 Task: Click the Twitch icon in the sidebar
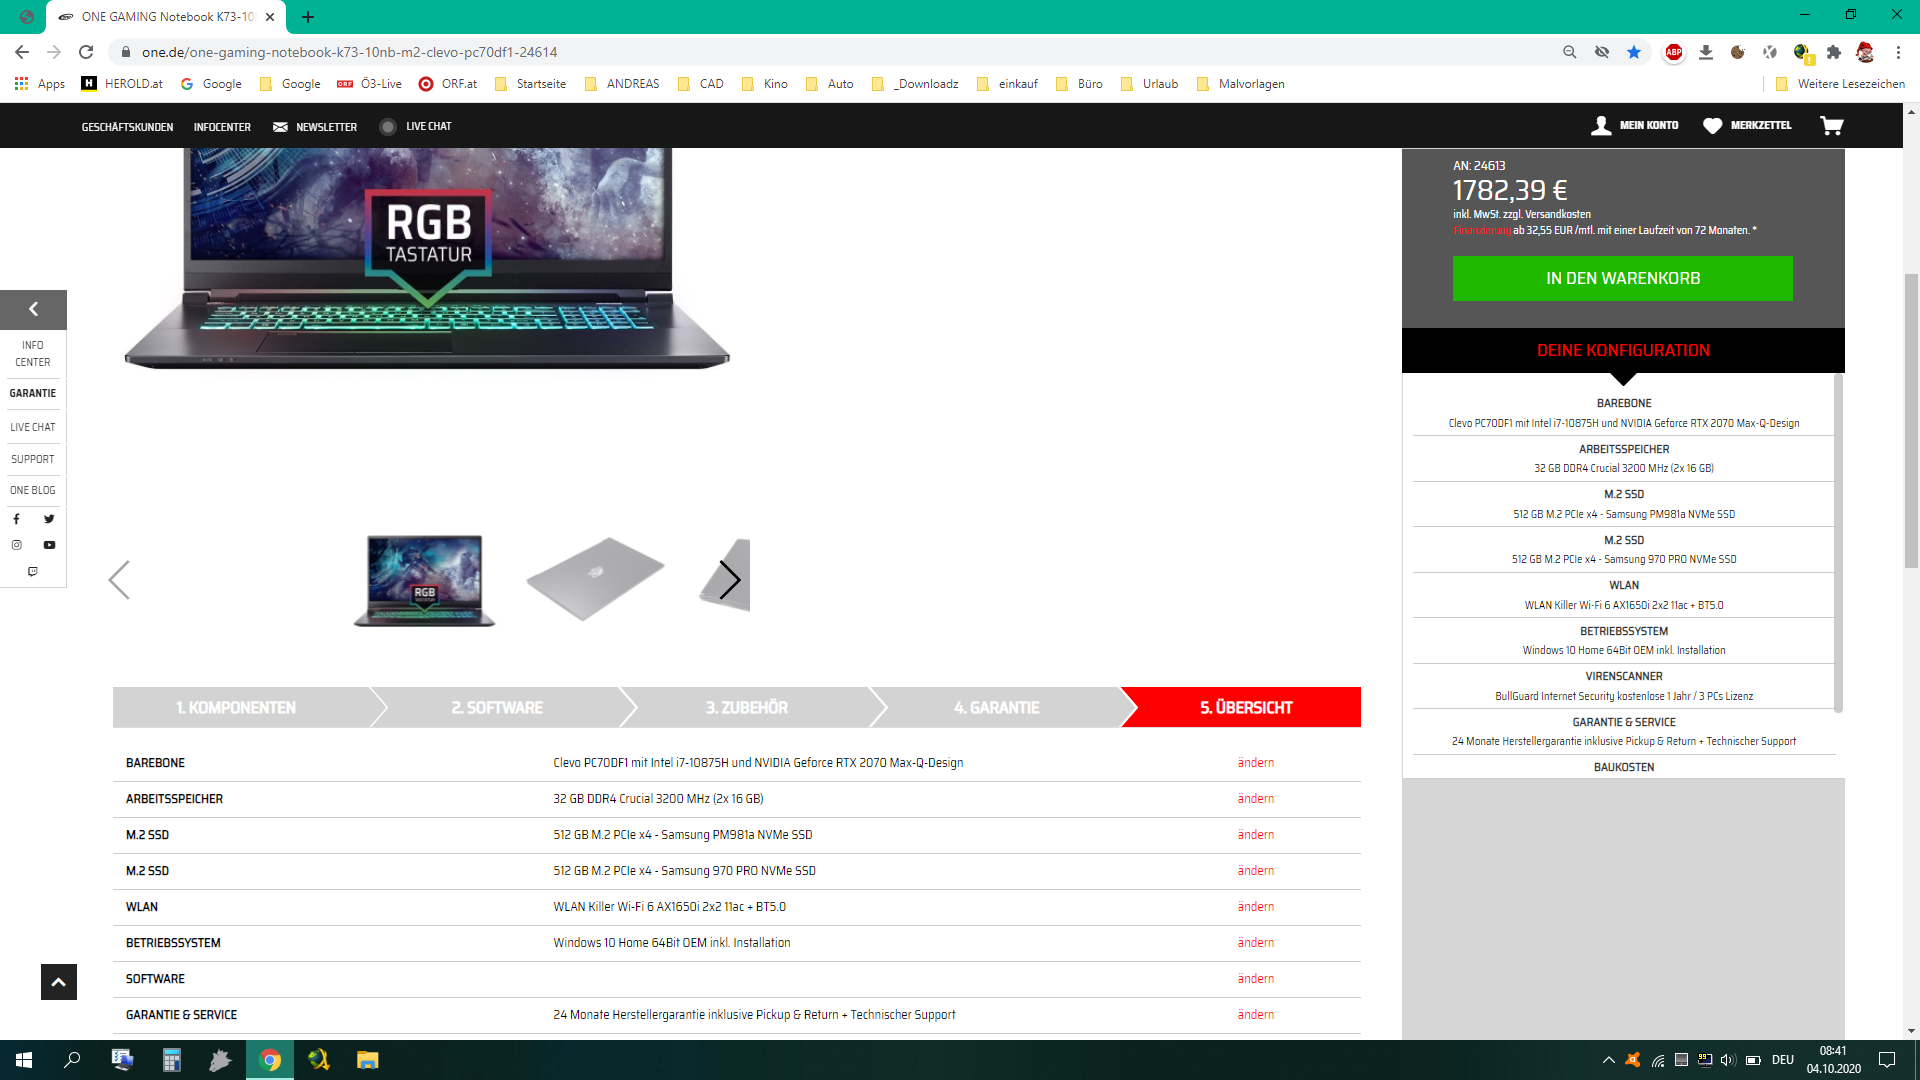(33, 572)
